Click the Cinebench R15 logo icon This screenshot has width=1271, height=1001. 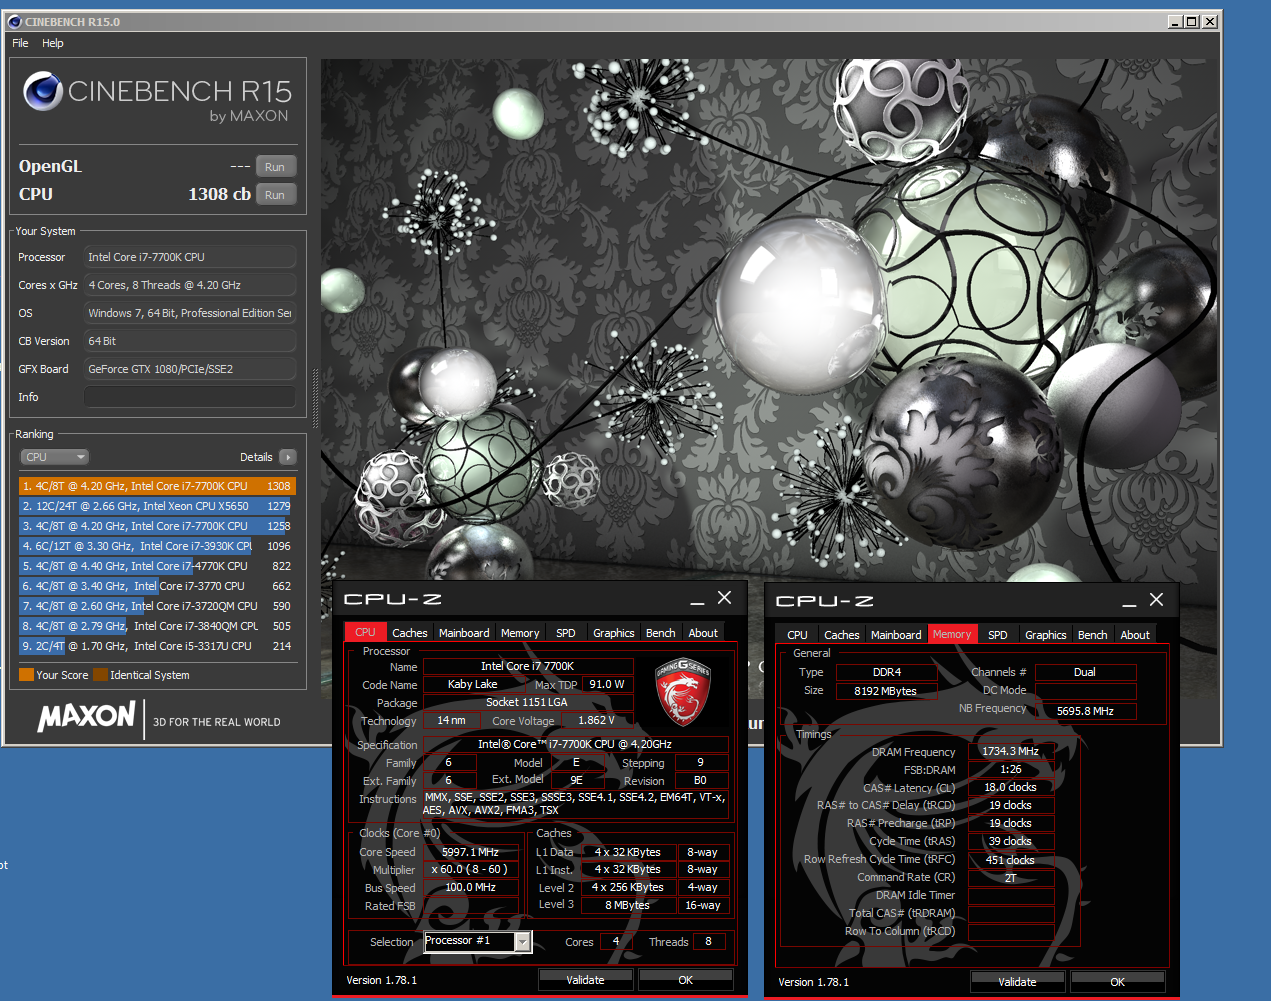pos(43,91)
